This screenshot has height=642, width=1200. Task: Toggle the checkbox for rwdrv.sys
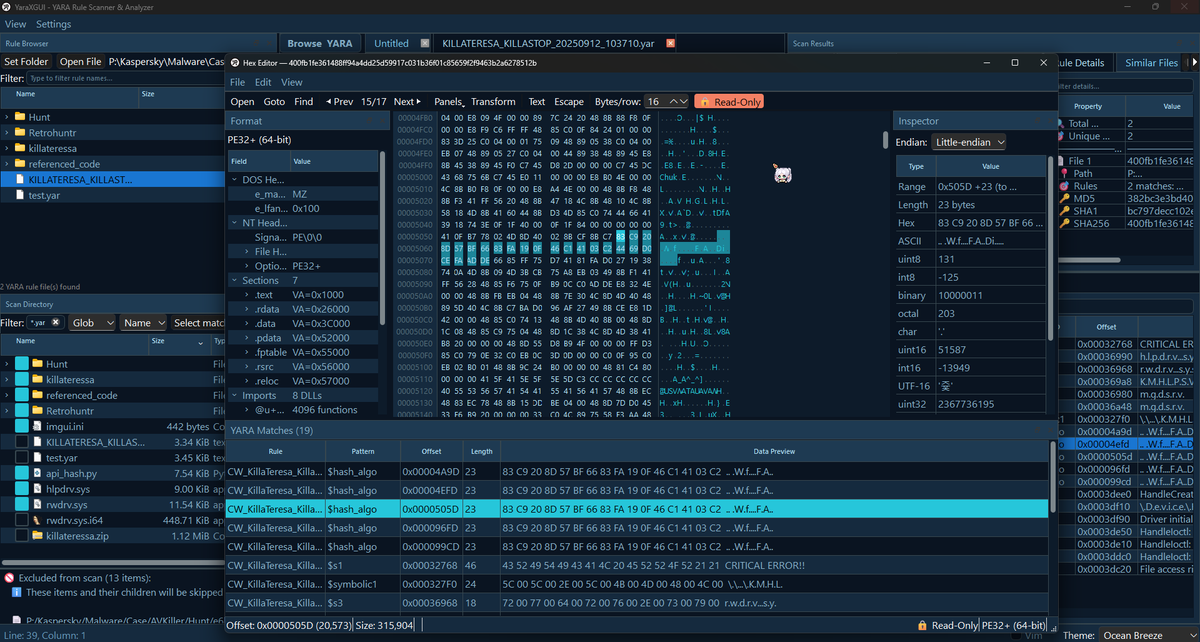pos(22,504)
